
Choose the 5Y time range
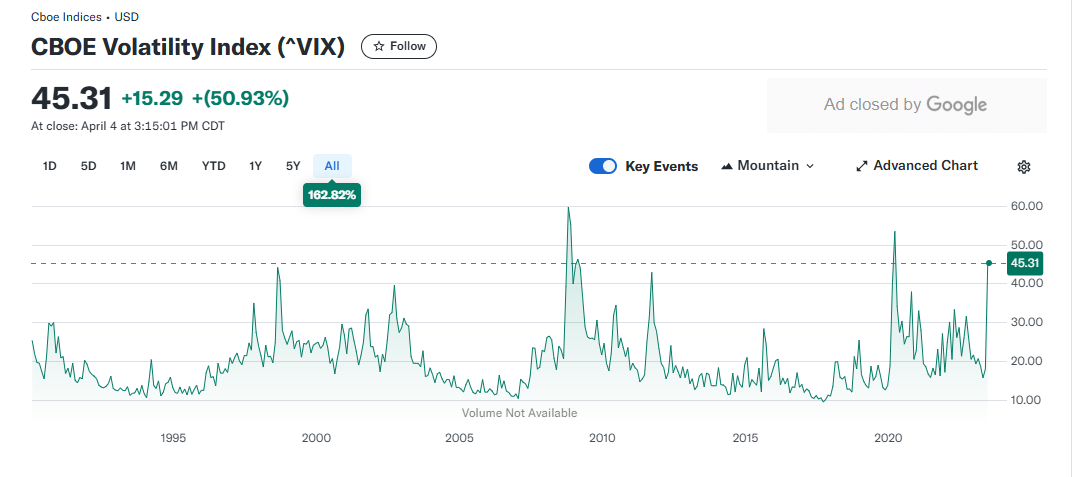coord(293,166)
